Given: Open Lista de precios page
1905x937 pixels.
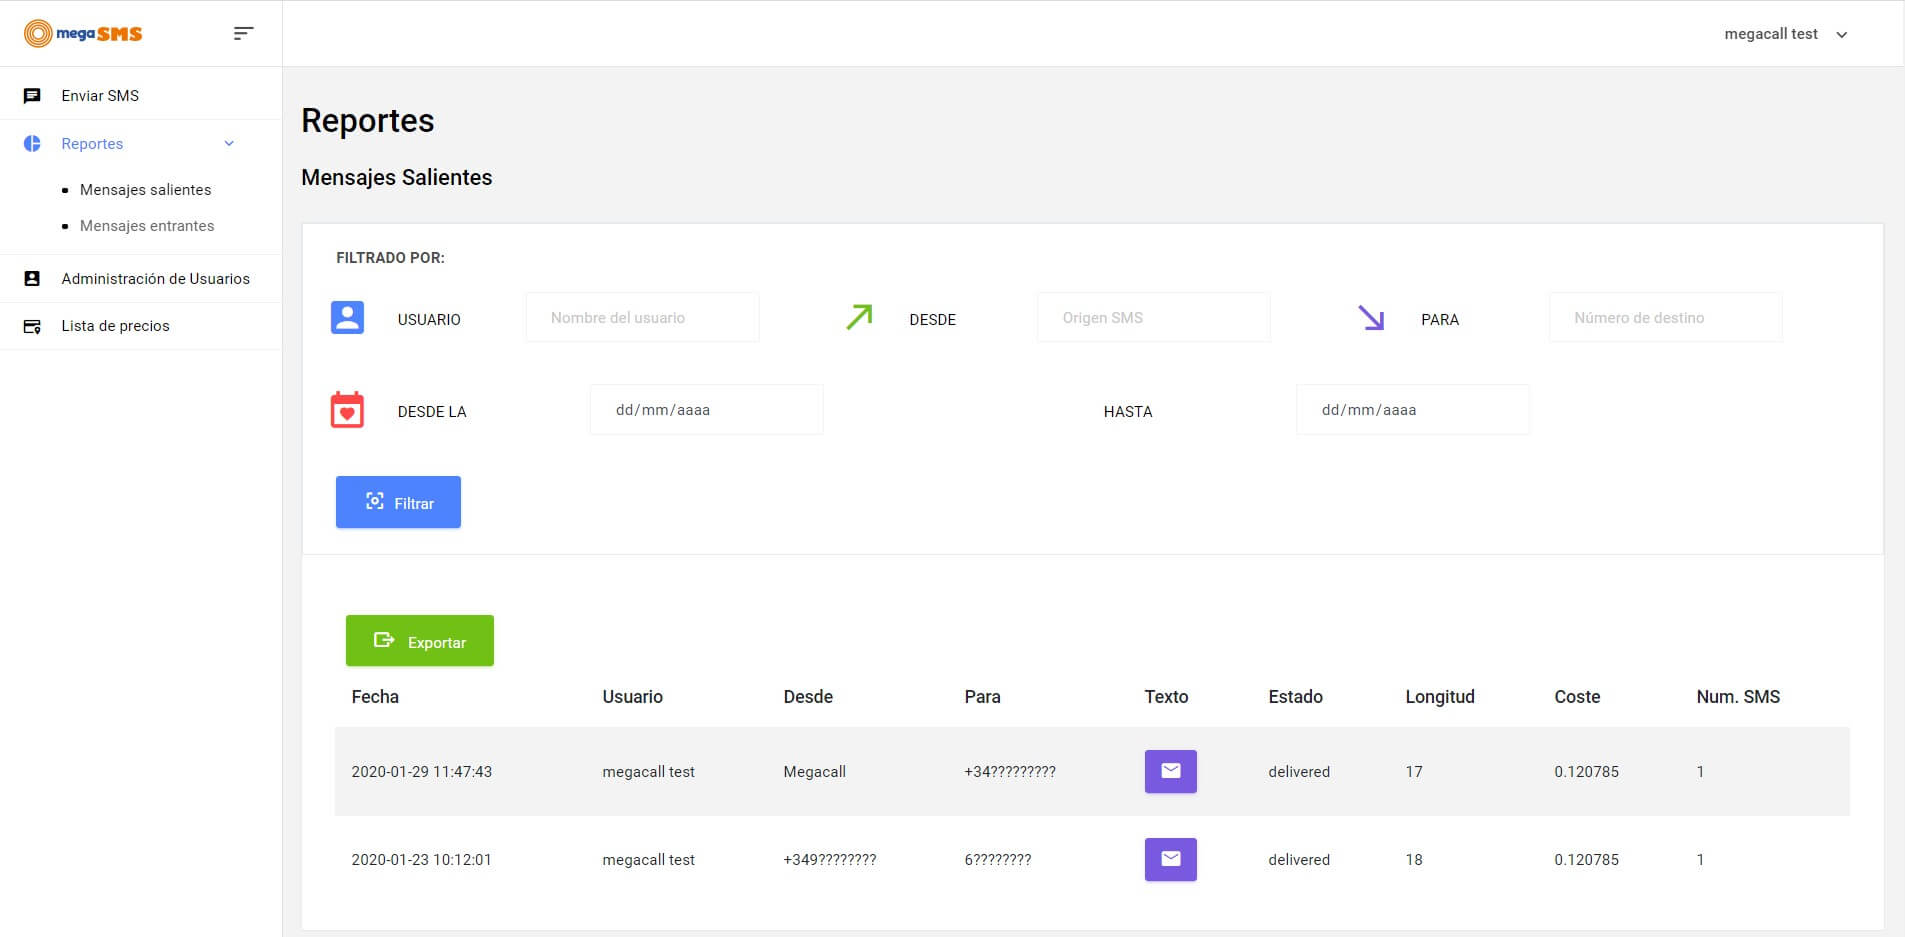Looking at the screenshot, I should pyautogui.click(x=115, y=326).
